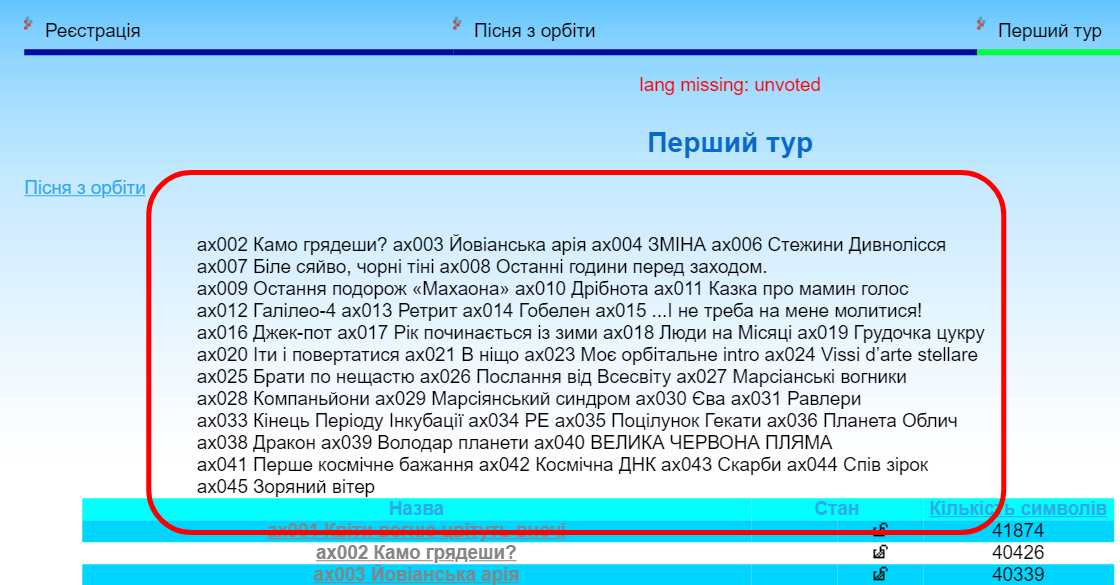
Task: Click the character count 40339
Action: coord(1018,575)
